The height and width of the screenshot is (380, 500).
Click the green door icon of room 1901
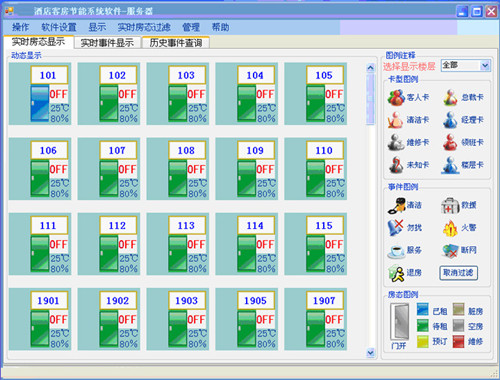(39, 329)
